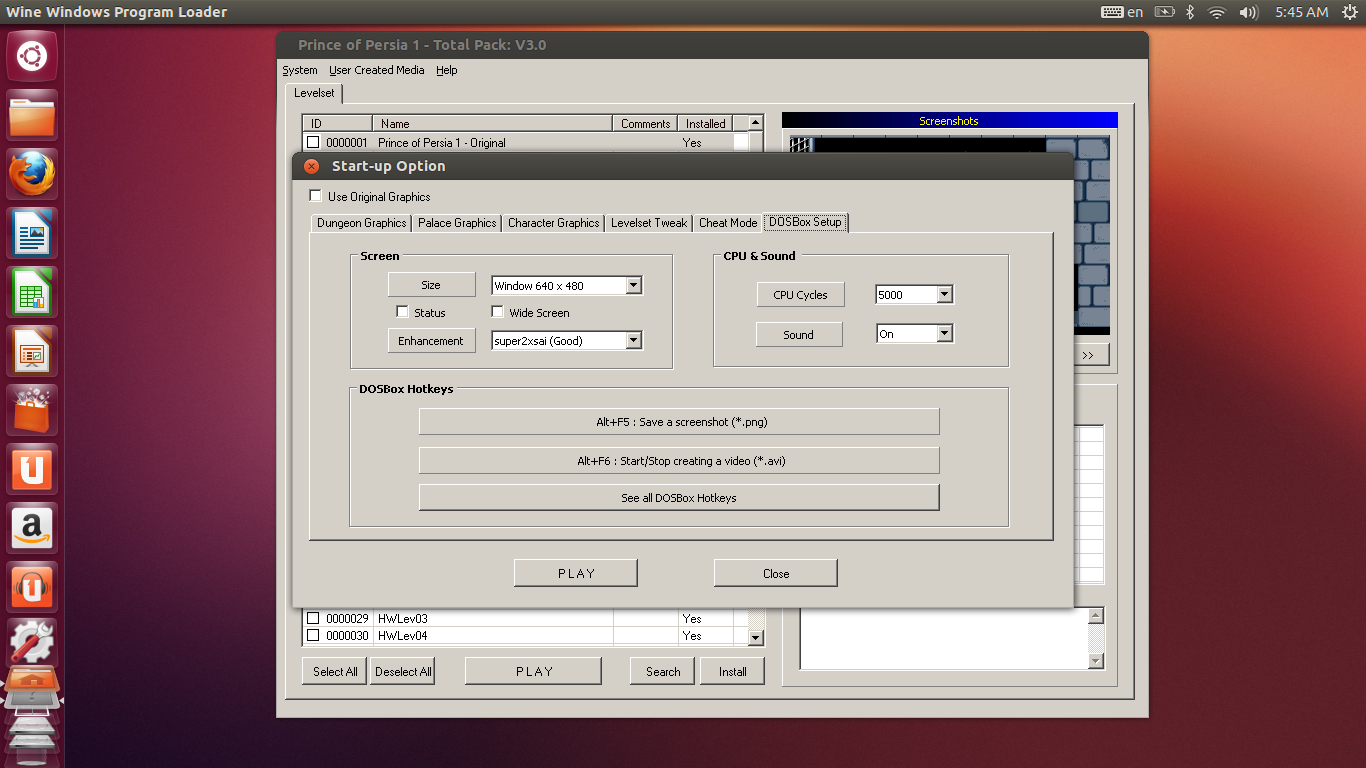Open battery indicator in top panel
1366x768 pixels.
coord(1164,12)
